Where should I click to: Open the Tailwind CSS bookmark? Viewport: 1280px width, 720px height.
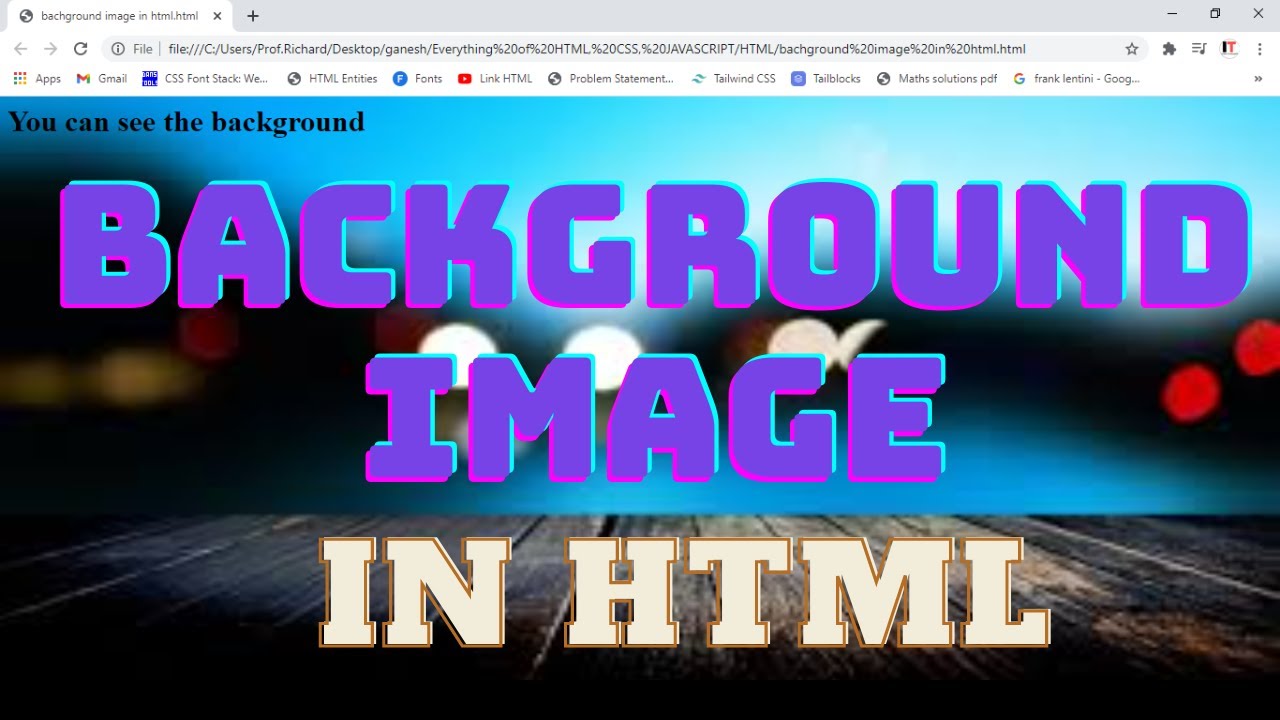coord(733,78)
